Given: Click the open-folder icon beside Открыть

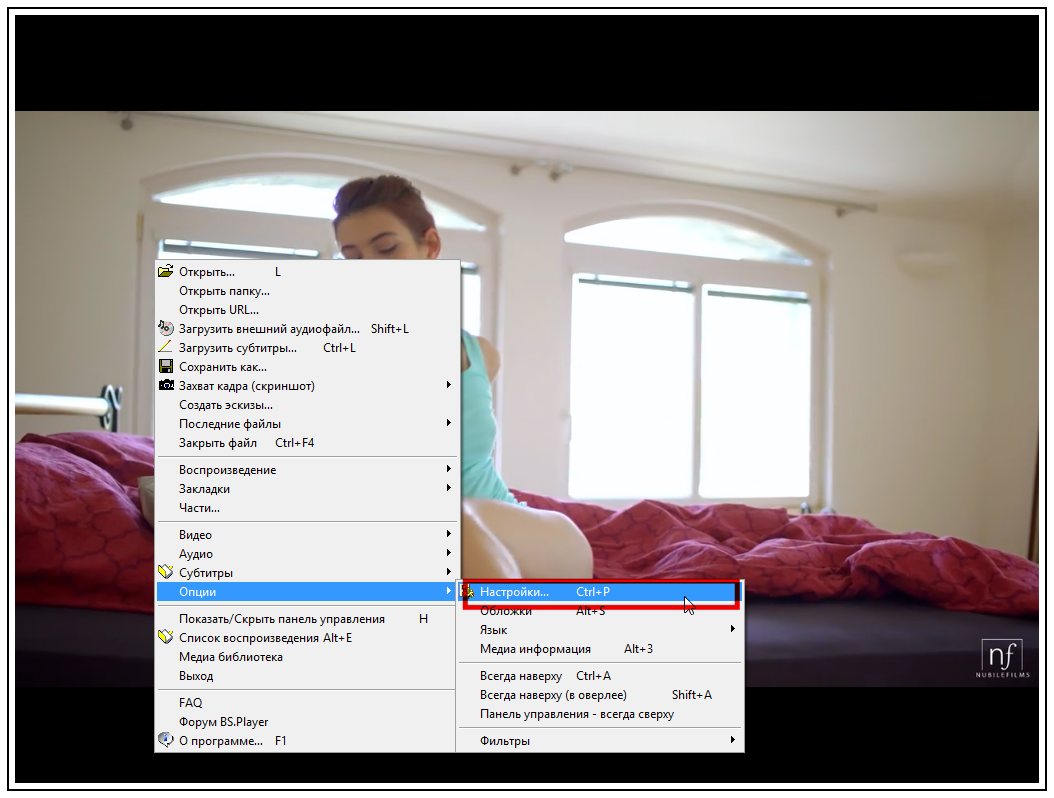Looking at the screenshot, I should click(165, 272).
